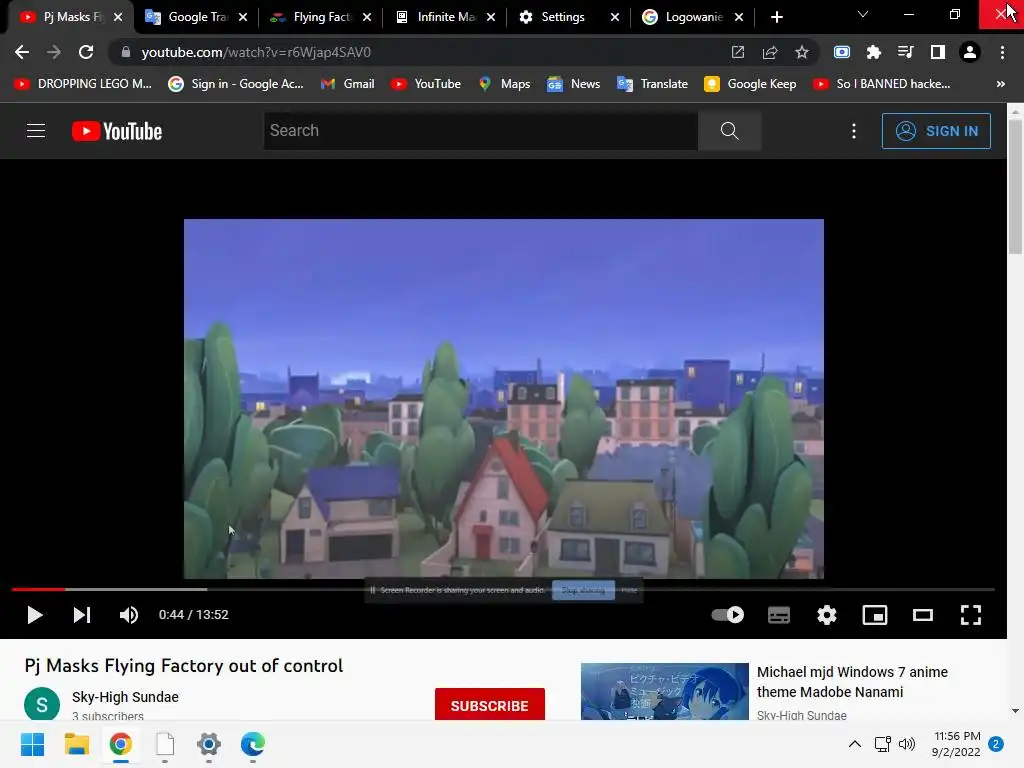1024x768 pixels.
Task: Open the Gmail bookmark
Action: (347, 84)
